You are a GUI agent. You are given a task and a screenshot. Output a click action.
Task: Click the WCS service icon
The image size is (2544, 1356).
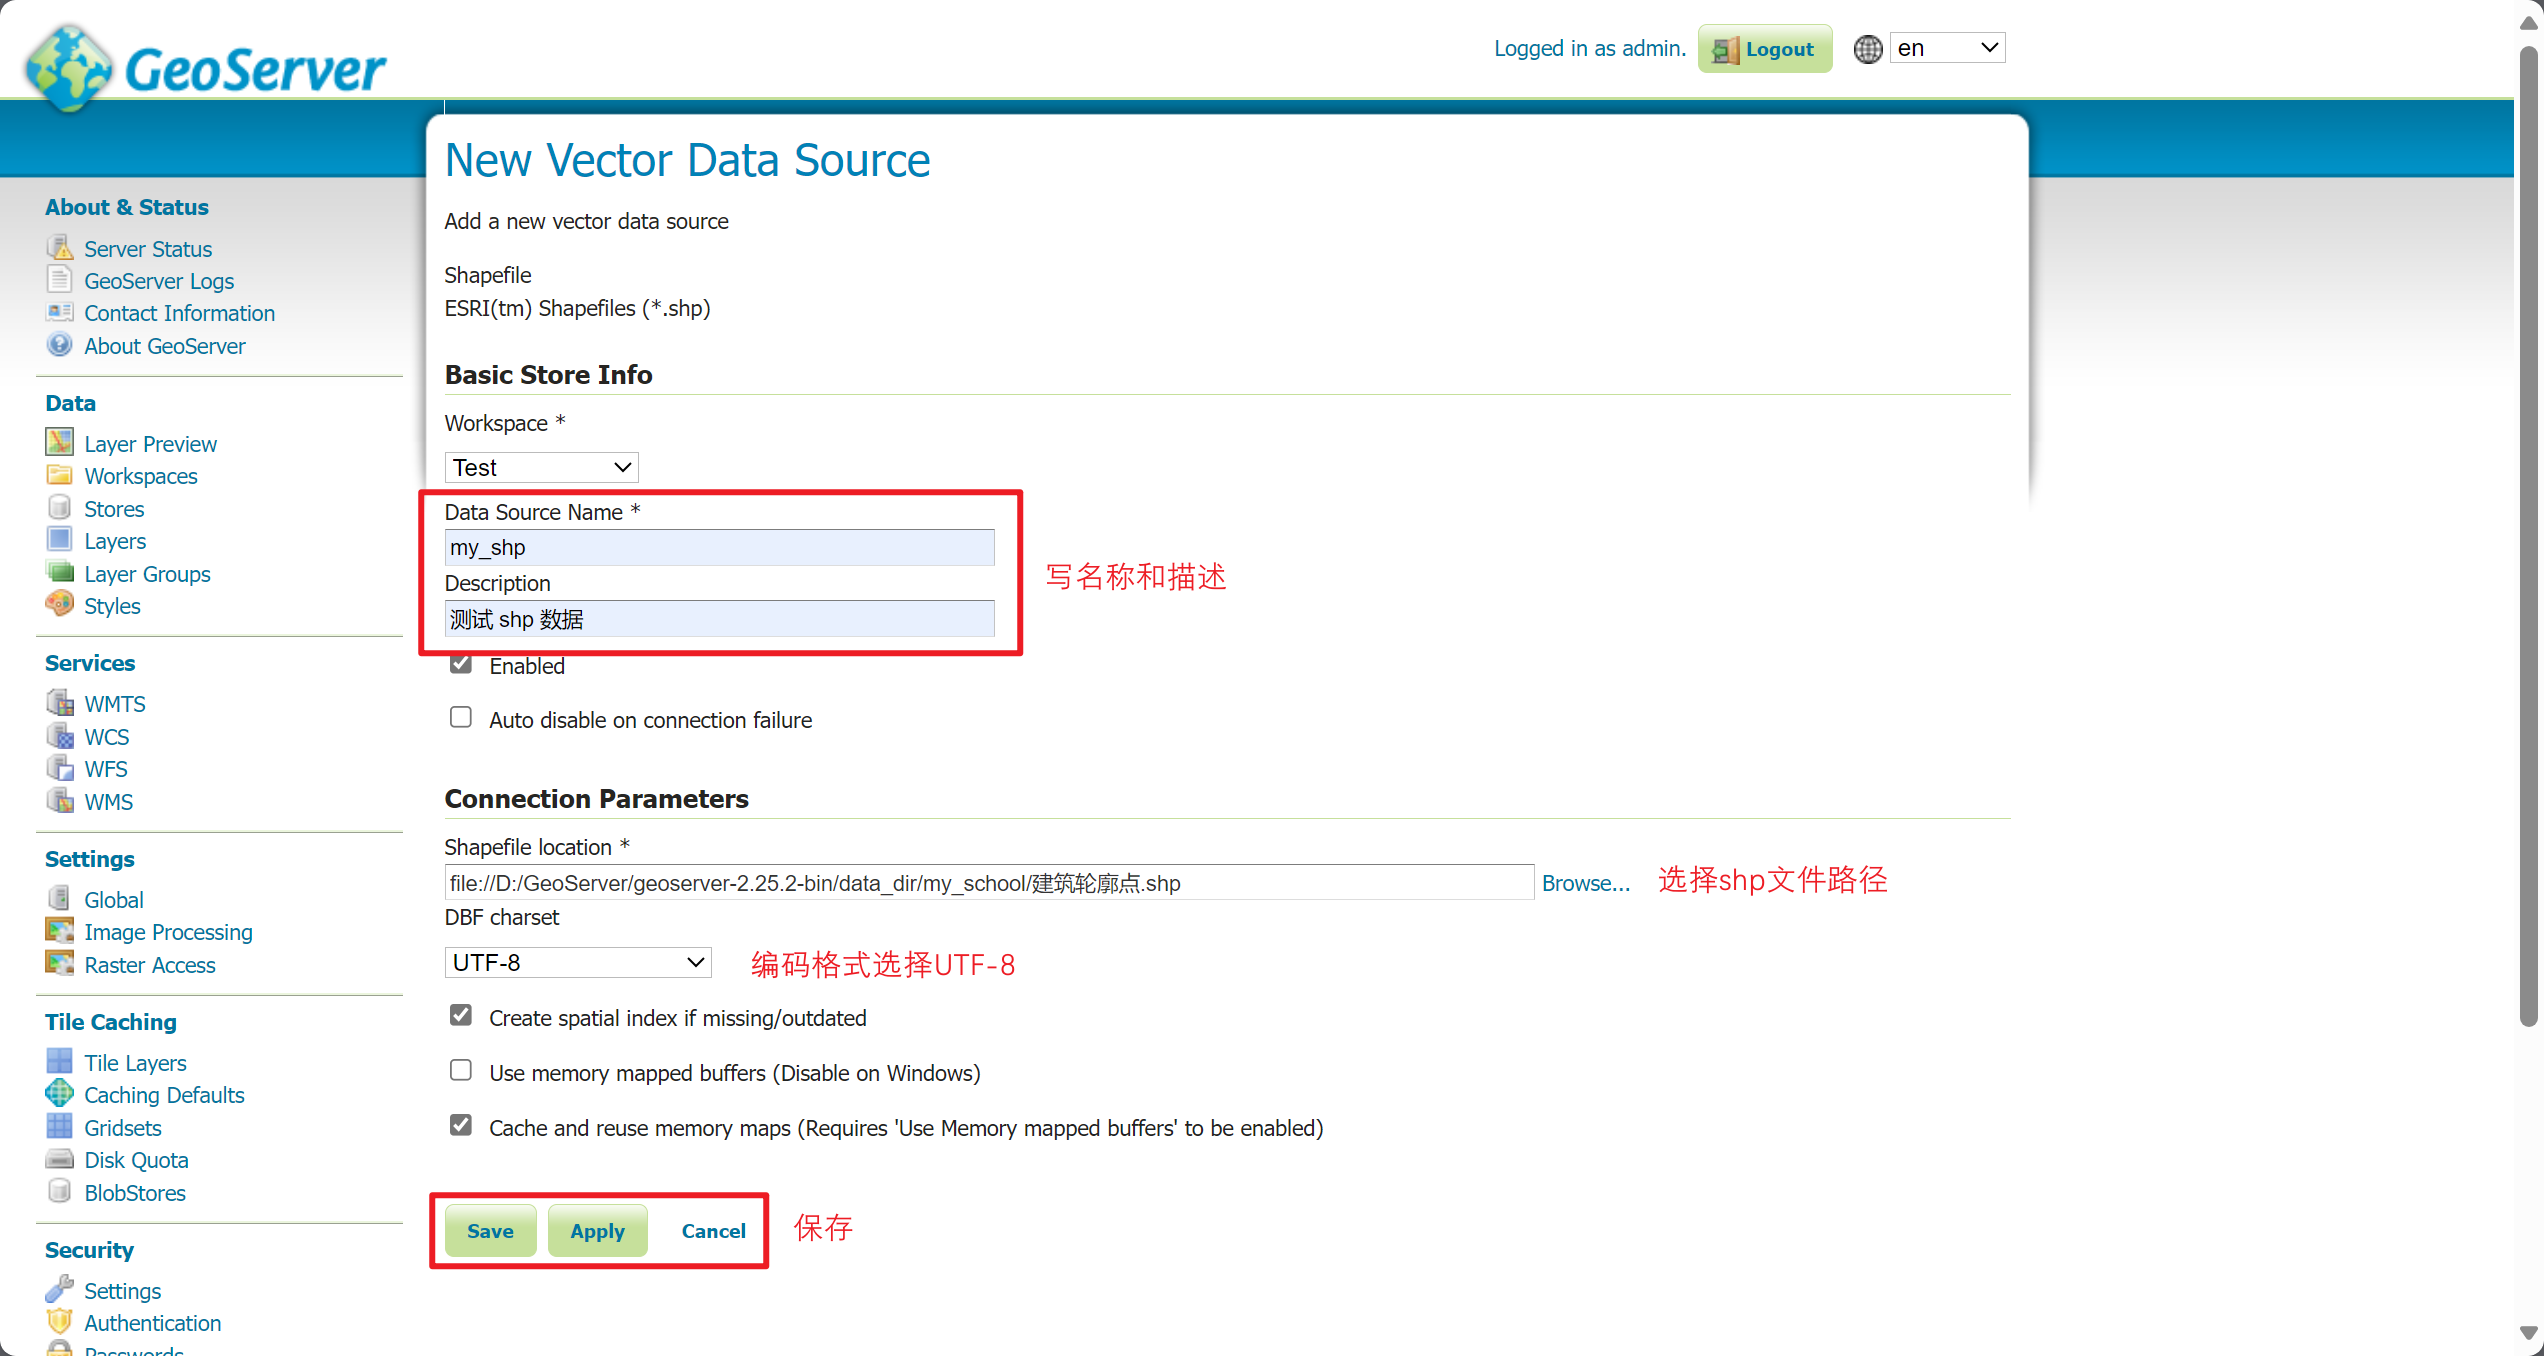click(x=60, y=736)
